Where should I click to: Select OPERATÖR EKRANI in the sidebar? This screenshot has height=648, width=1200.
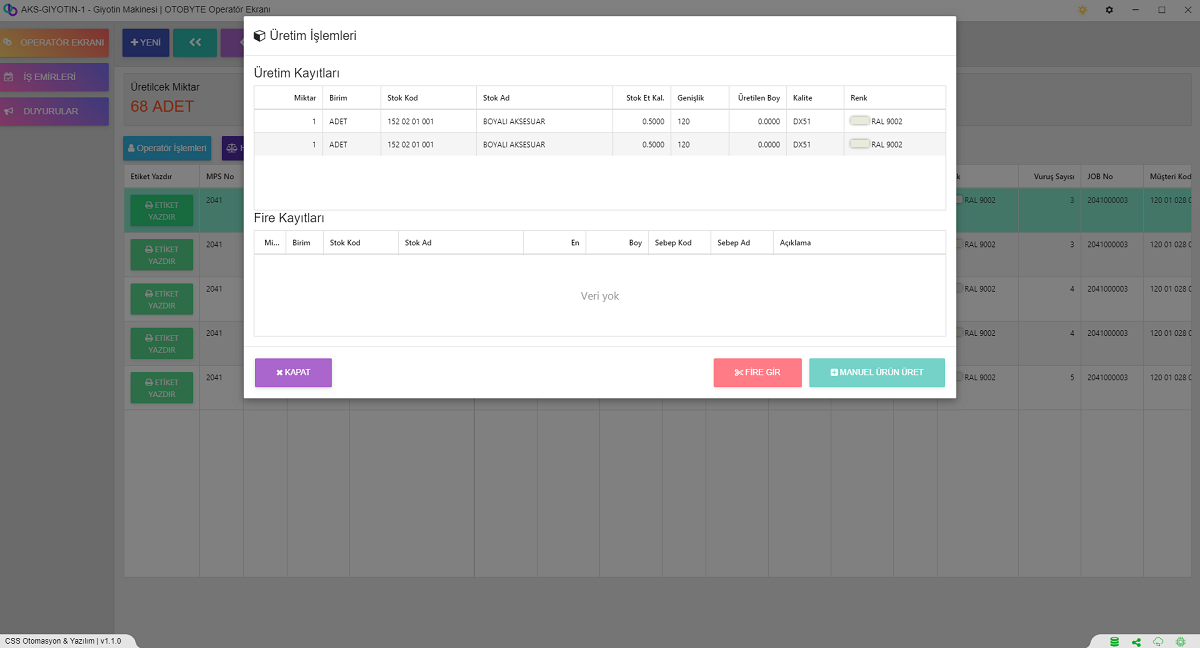pos(55,43)
